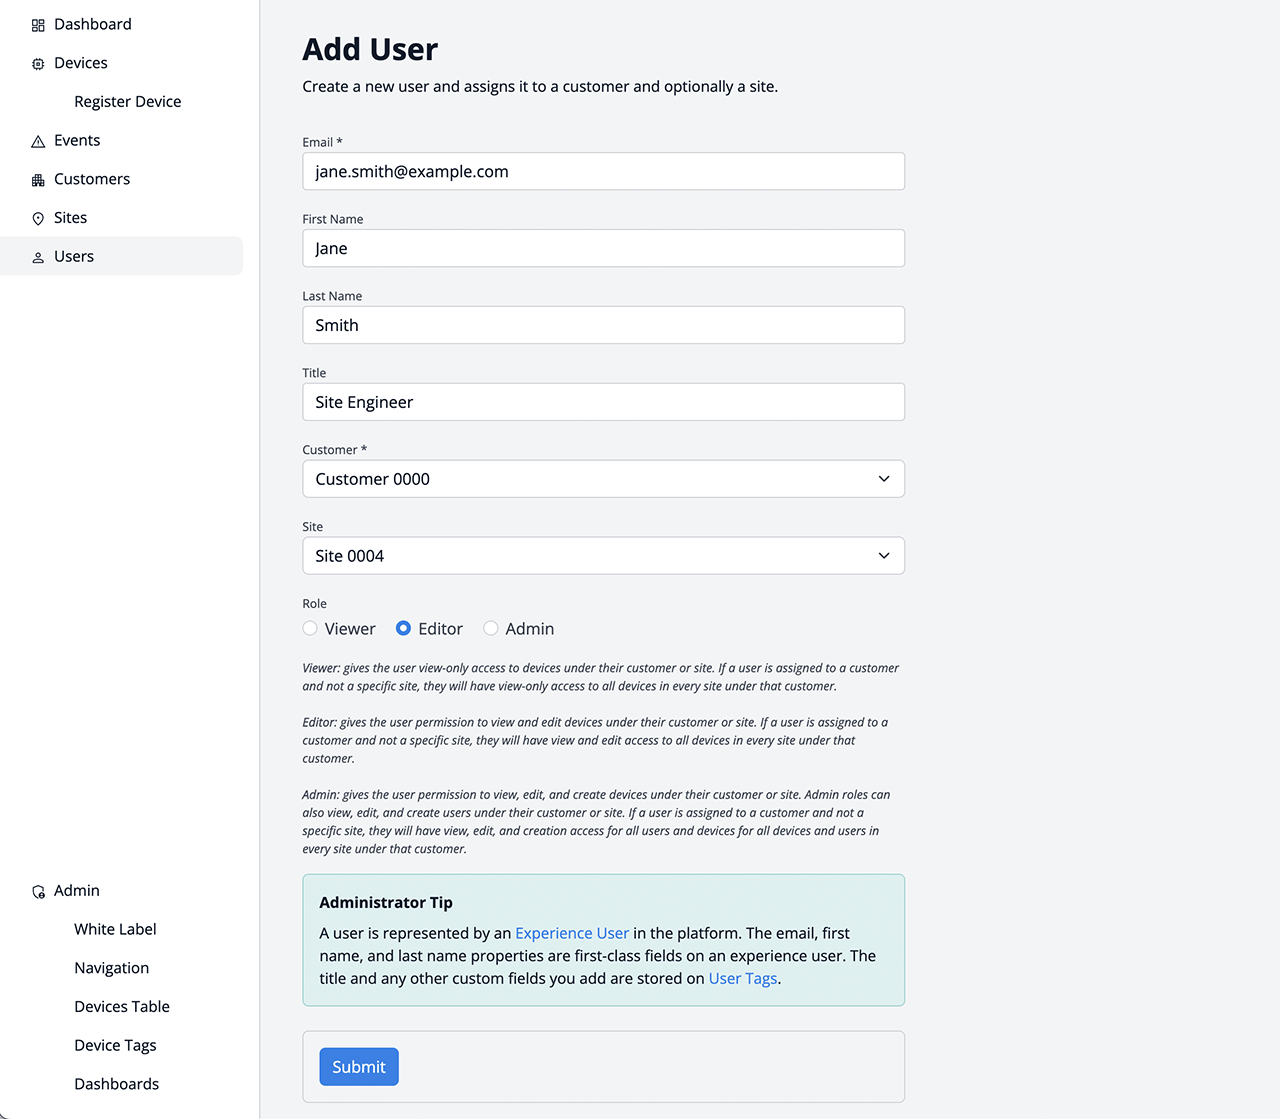
Task: Select the Viewer role radio button
Action: tap(310, 628)
